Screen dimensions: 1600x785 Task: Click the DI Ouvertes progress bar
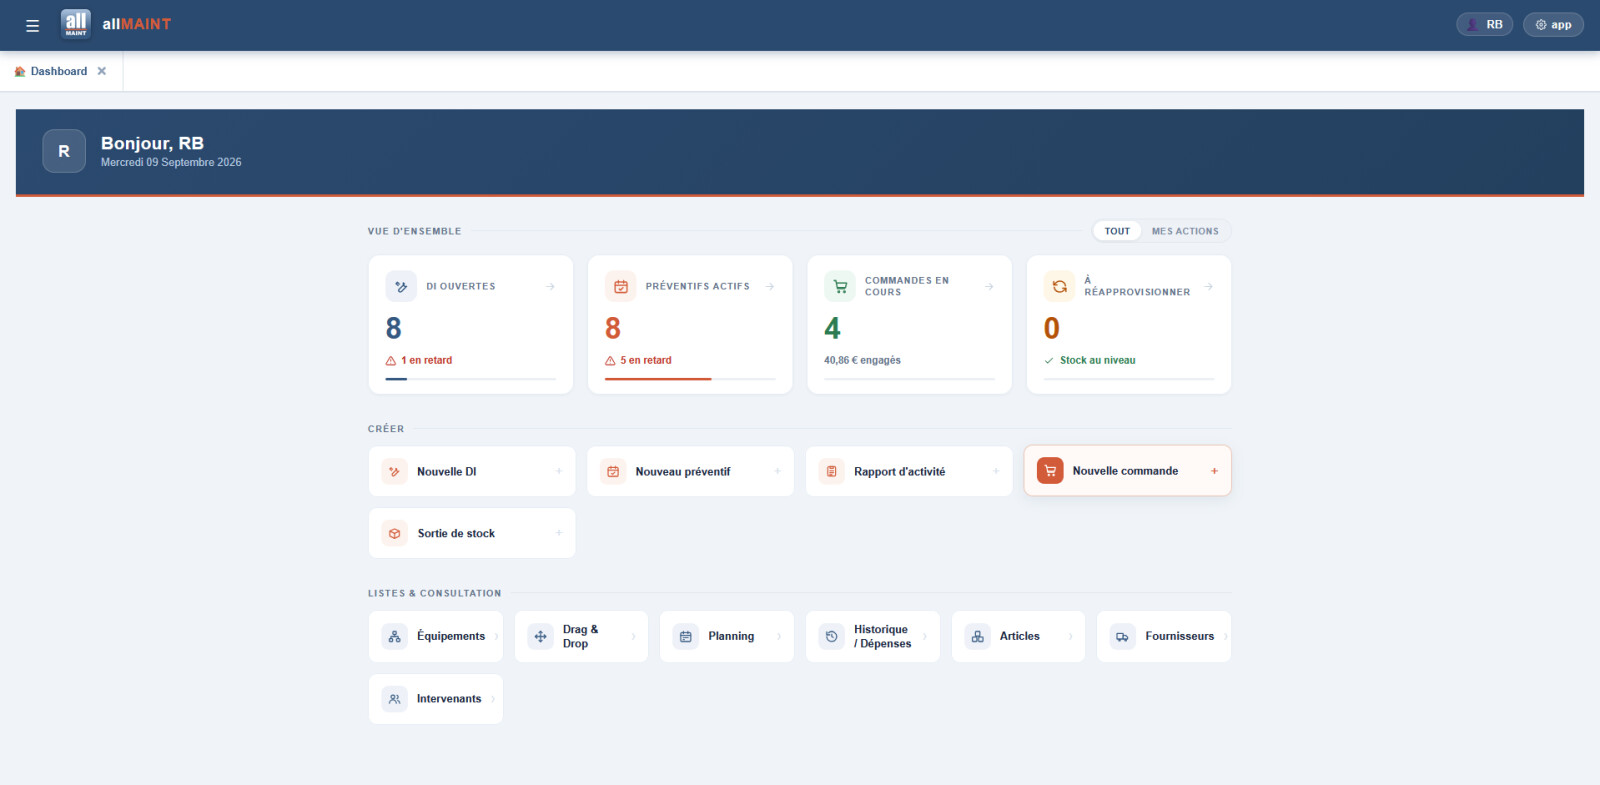471,379
